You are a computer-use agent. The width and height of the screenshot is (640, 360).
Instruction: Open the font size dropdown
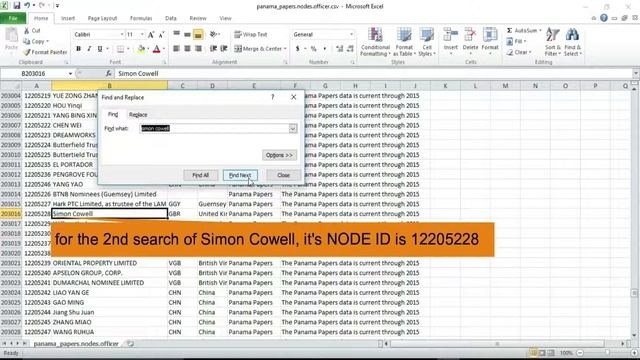pyautogui.click(x=142, y=35)
